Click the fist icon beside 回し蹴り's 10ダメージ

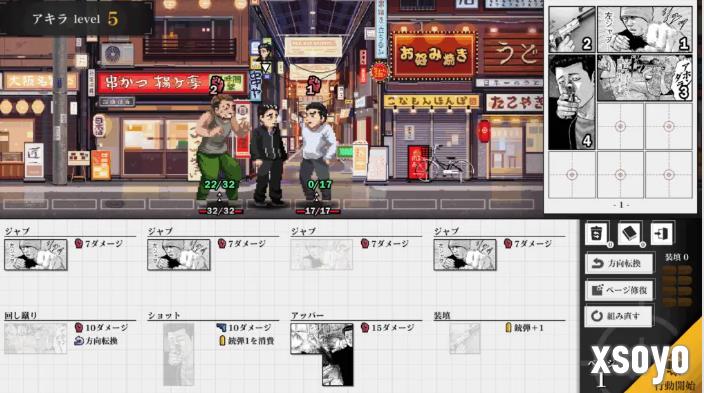click(x=79, y=328)
